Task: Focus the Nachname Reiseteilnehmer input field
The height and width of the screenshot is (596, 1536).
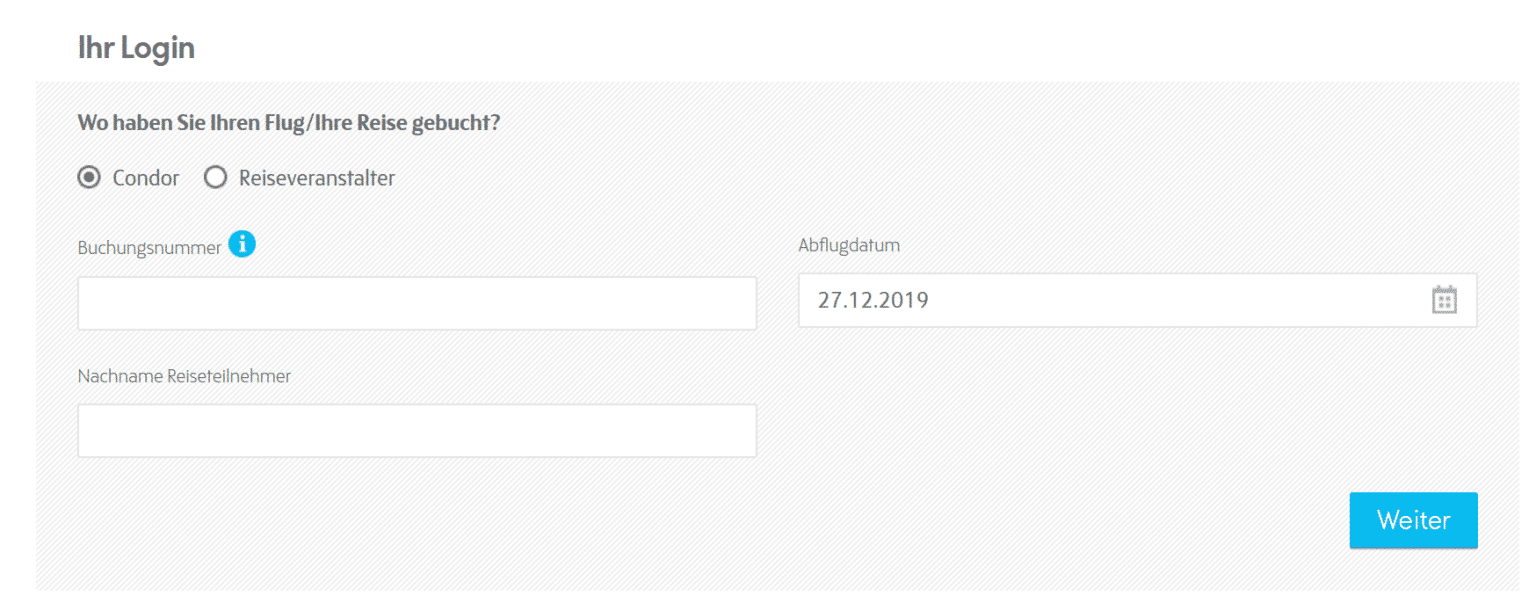Action: (x=416, y=431)
